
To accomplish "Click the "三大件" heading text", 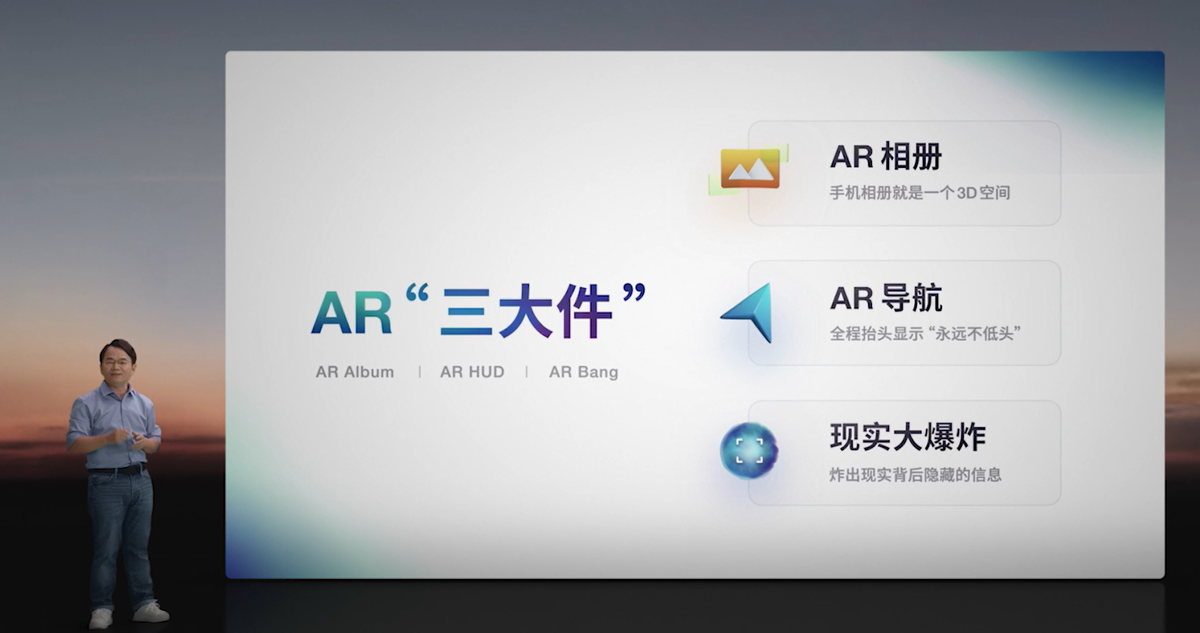I will [525, 311].
